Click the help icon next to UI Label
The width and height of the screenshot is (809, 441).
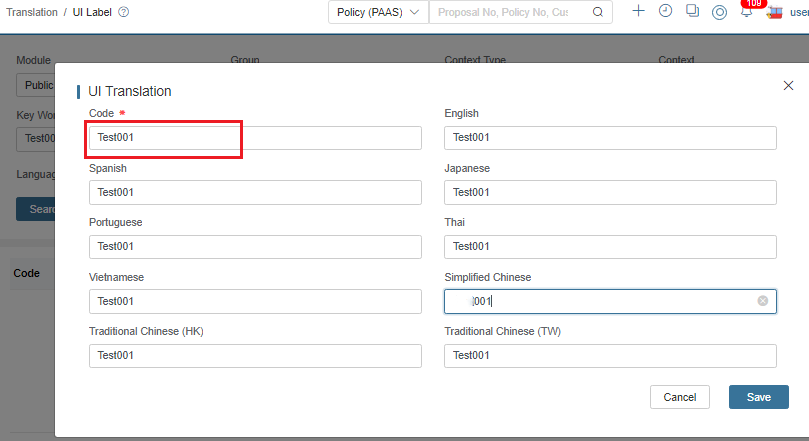point(123,12)
